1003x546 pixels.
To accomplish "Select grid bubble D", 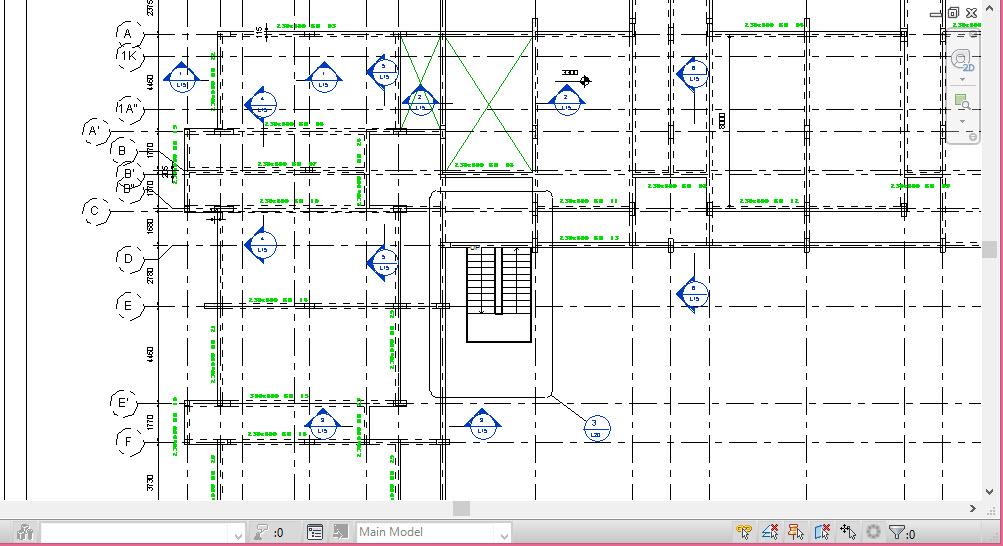I will point(129,259).
